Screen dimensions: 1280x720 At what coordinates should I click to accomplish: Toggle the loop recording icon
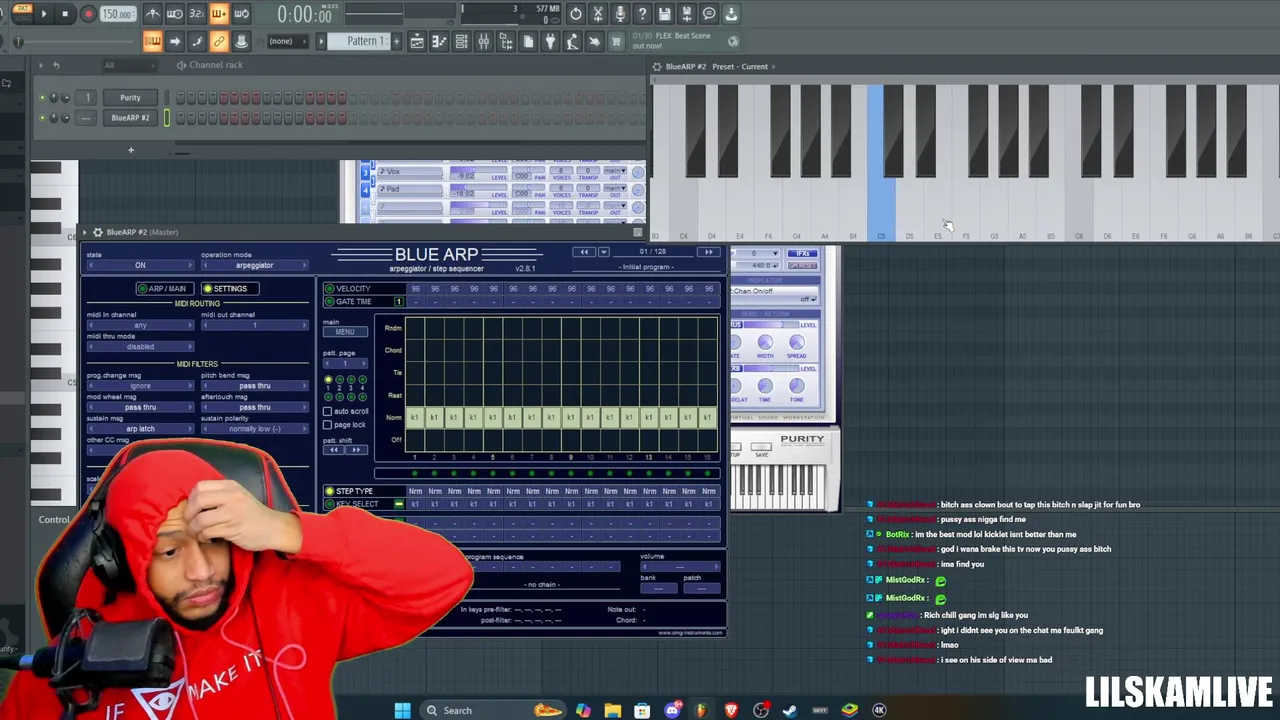pos(241,14)
